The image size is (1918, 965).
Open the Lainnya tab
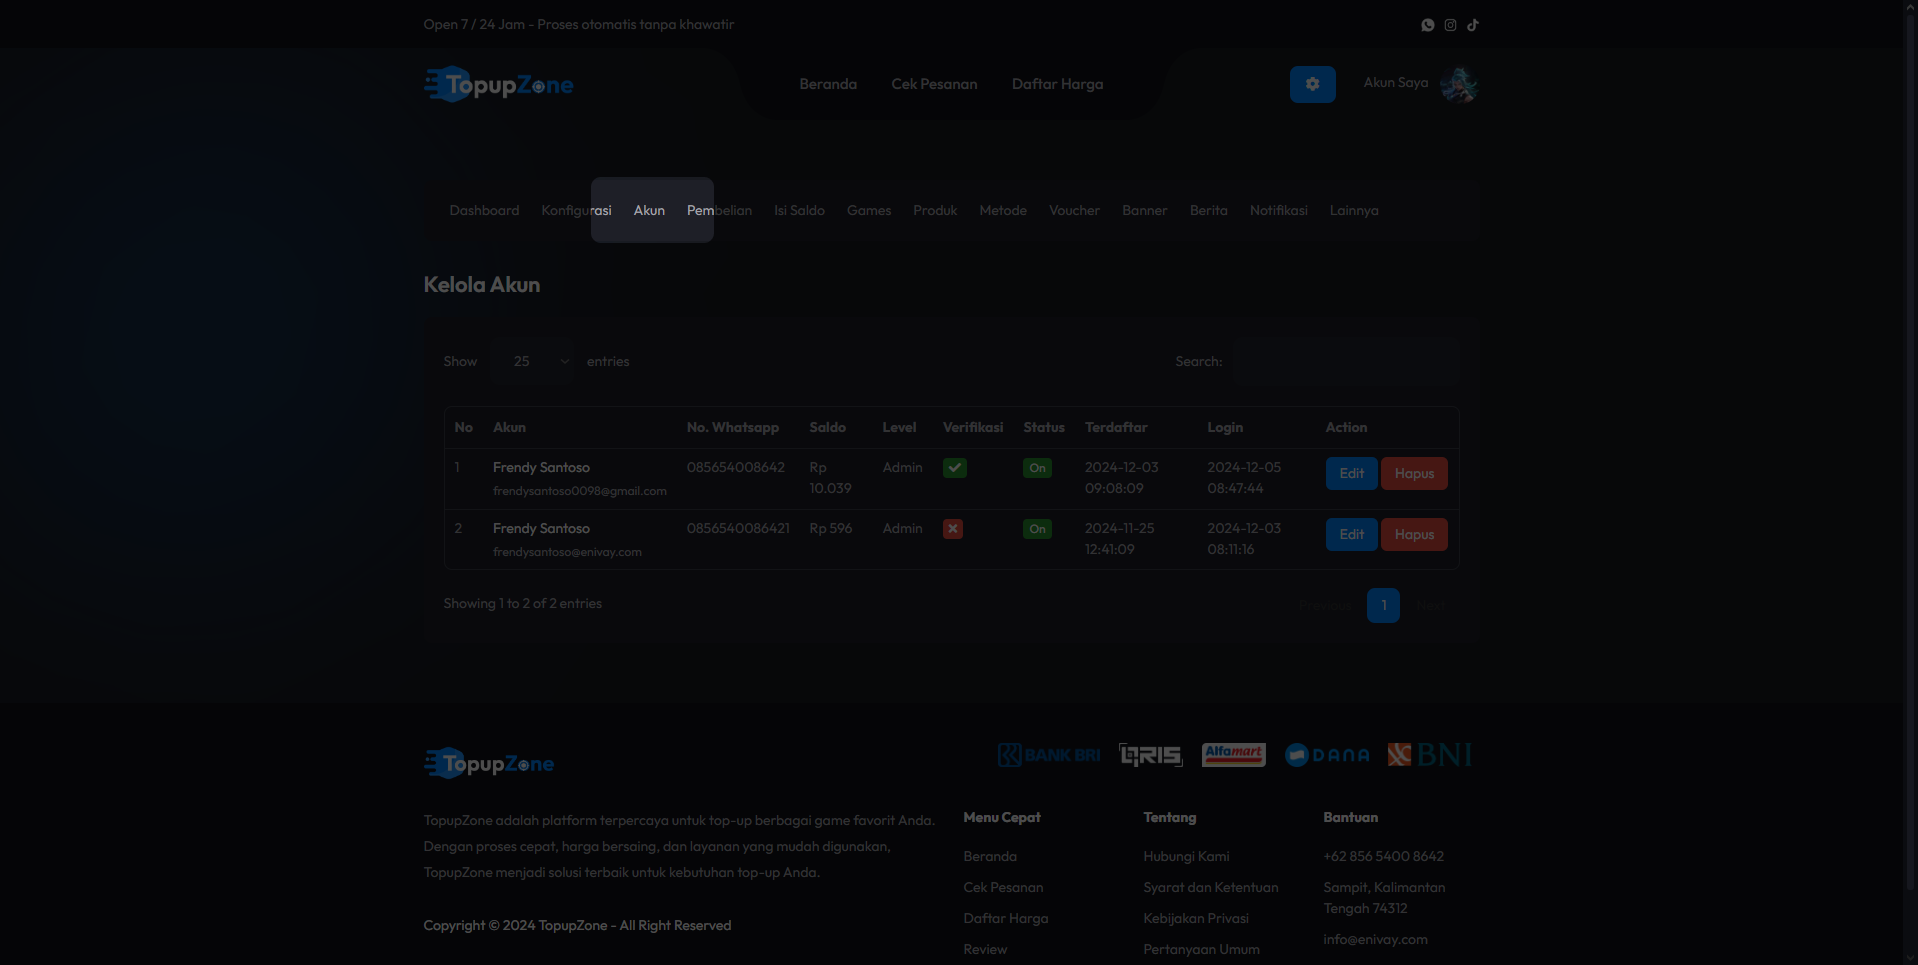(1354, 211)
